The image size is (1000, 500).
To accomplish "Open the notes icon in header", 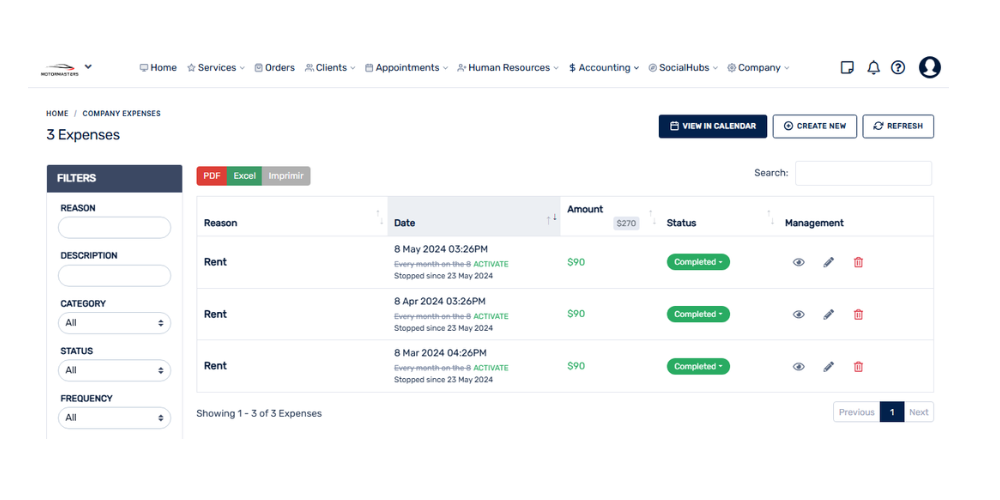I will pyautogui.click(x=847, y=68).
